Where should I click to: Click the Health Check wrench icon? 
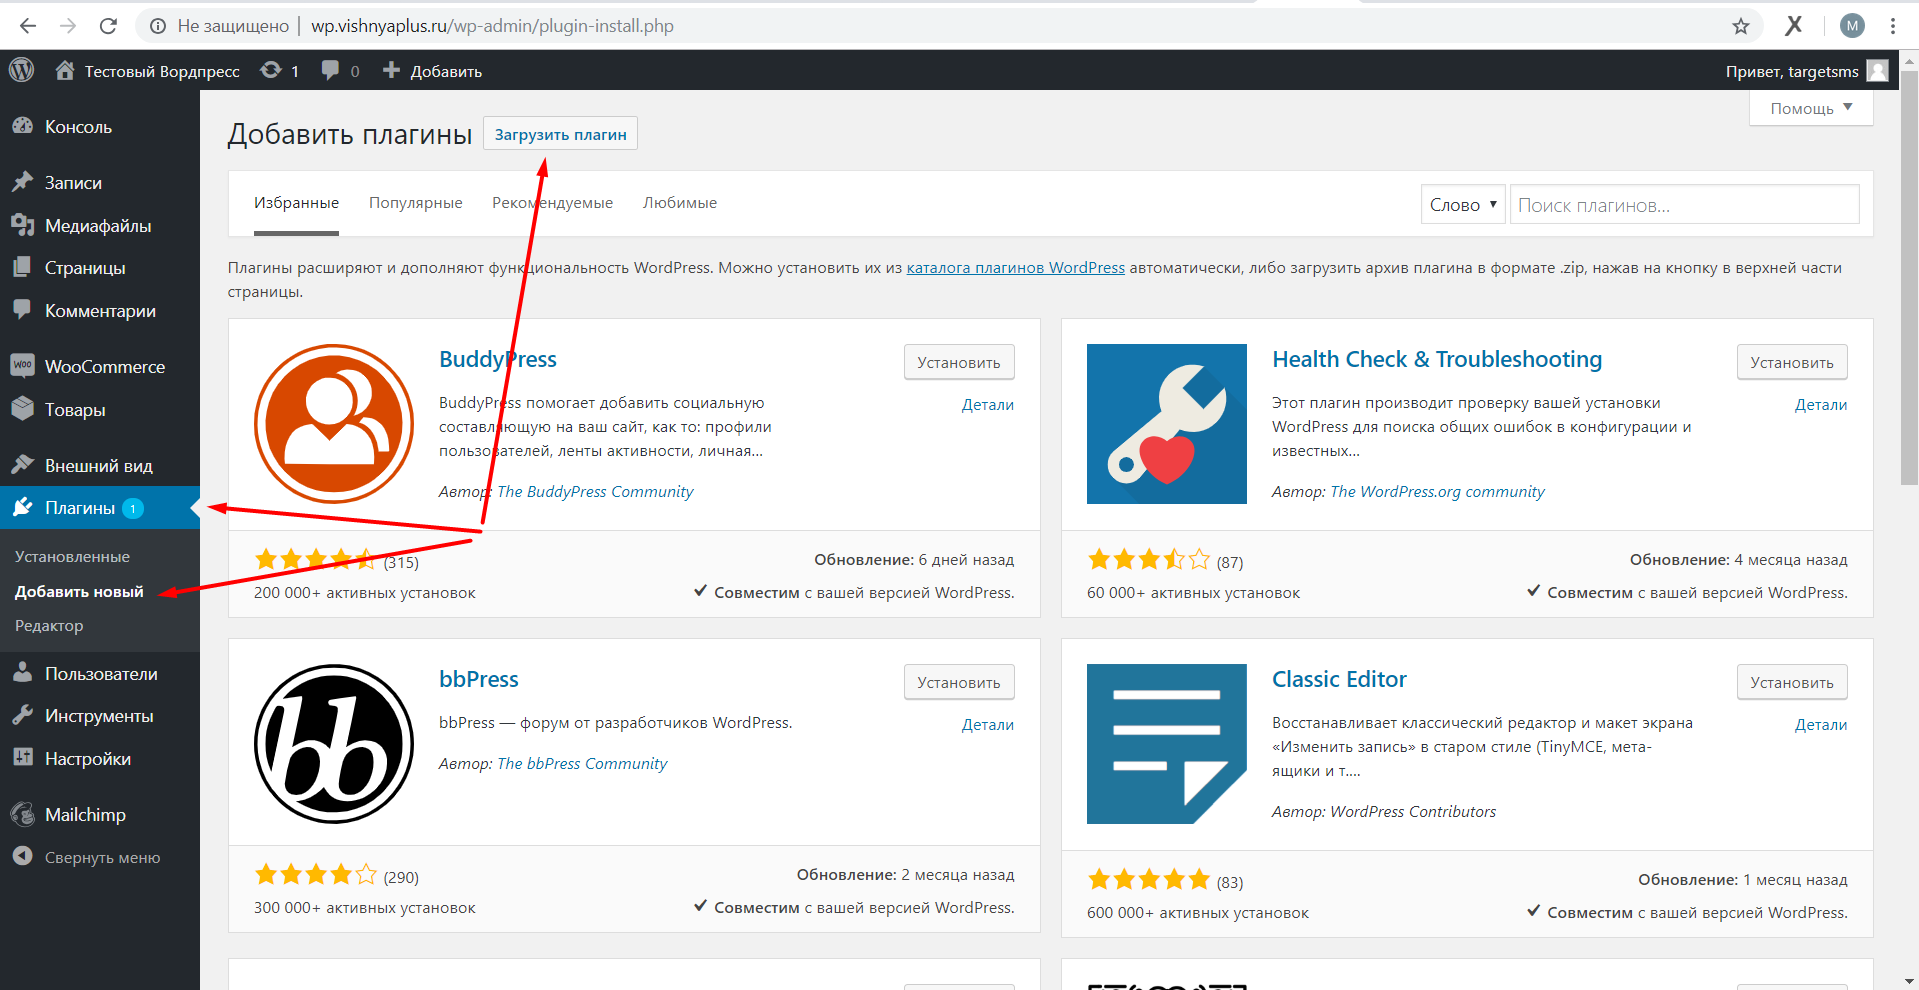point(1167,424)
